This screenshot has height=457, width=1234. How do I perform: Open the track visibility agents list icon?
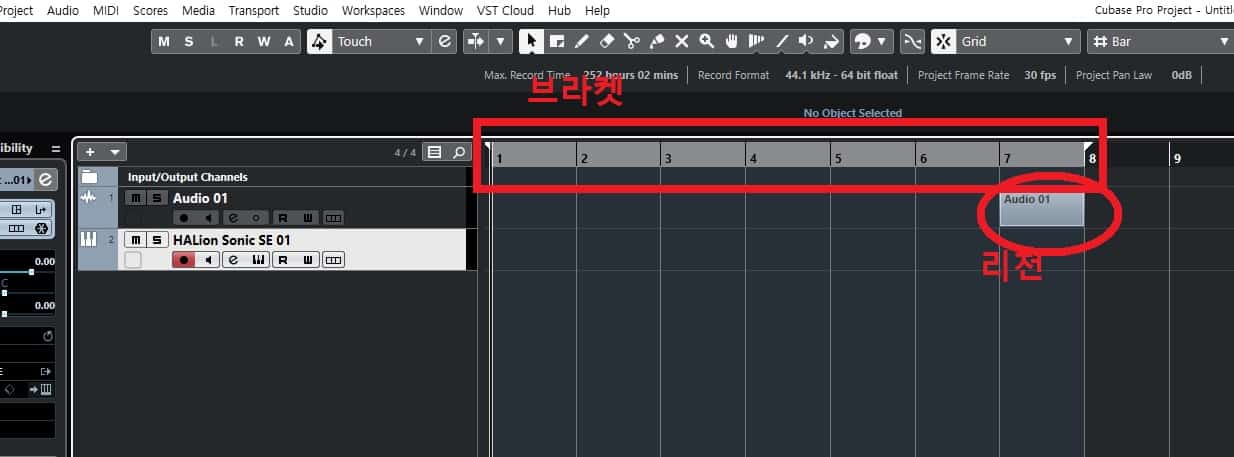coord(433,152)
